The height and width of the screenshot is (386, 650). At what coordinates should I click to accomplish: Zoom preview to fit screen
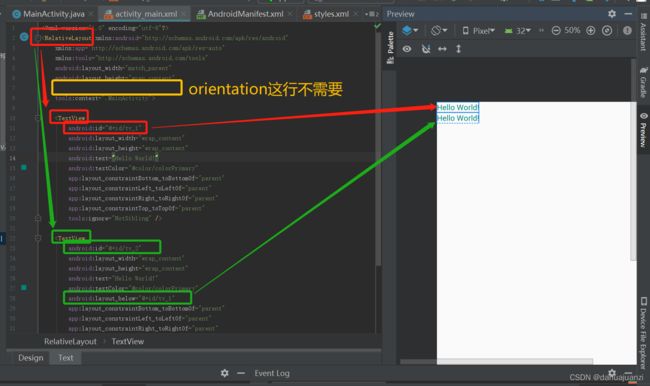tap(607, 31)
